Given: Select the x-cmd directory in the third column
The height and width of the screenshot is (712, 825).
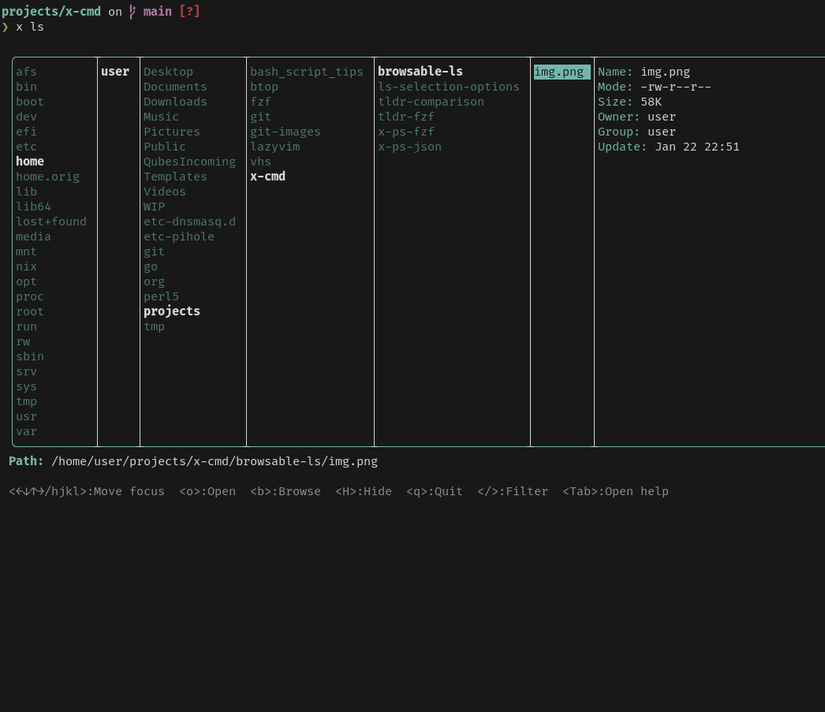Looking at the screenshot, I should 267,176.
